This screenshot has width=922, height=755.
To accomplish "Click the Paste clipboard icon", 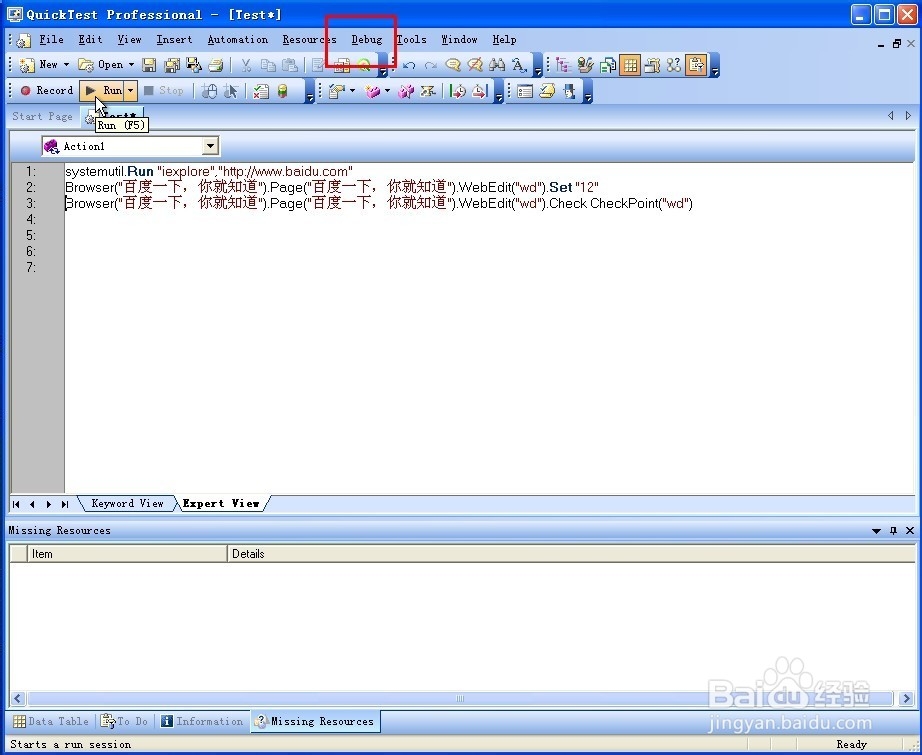I will pyautogui.click(x=290, y=65).
